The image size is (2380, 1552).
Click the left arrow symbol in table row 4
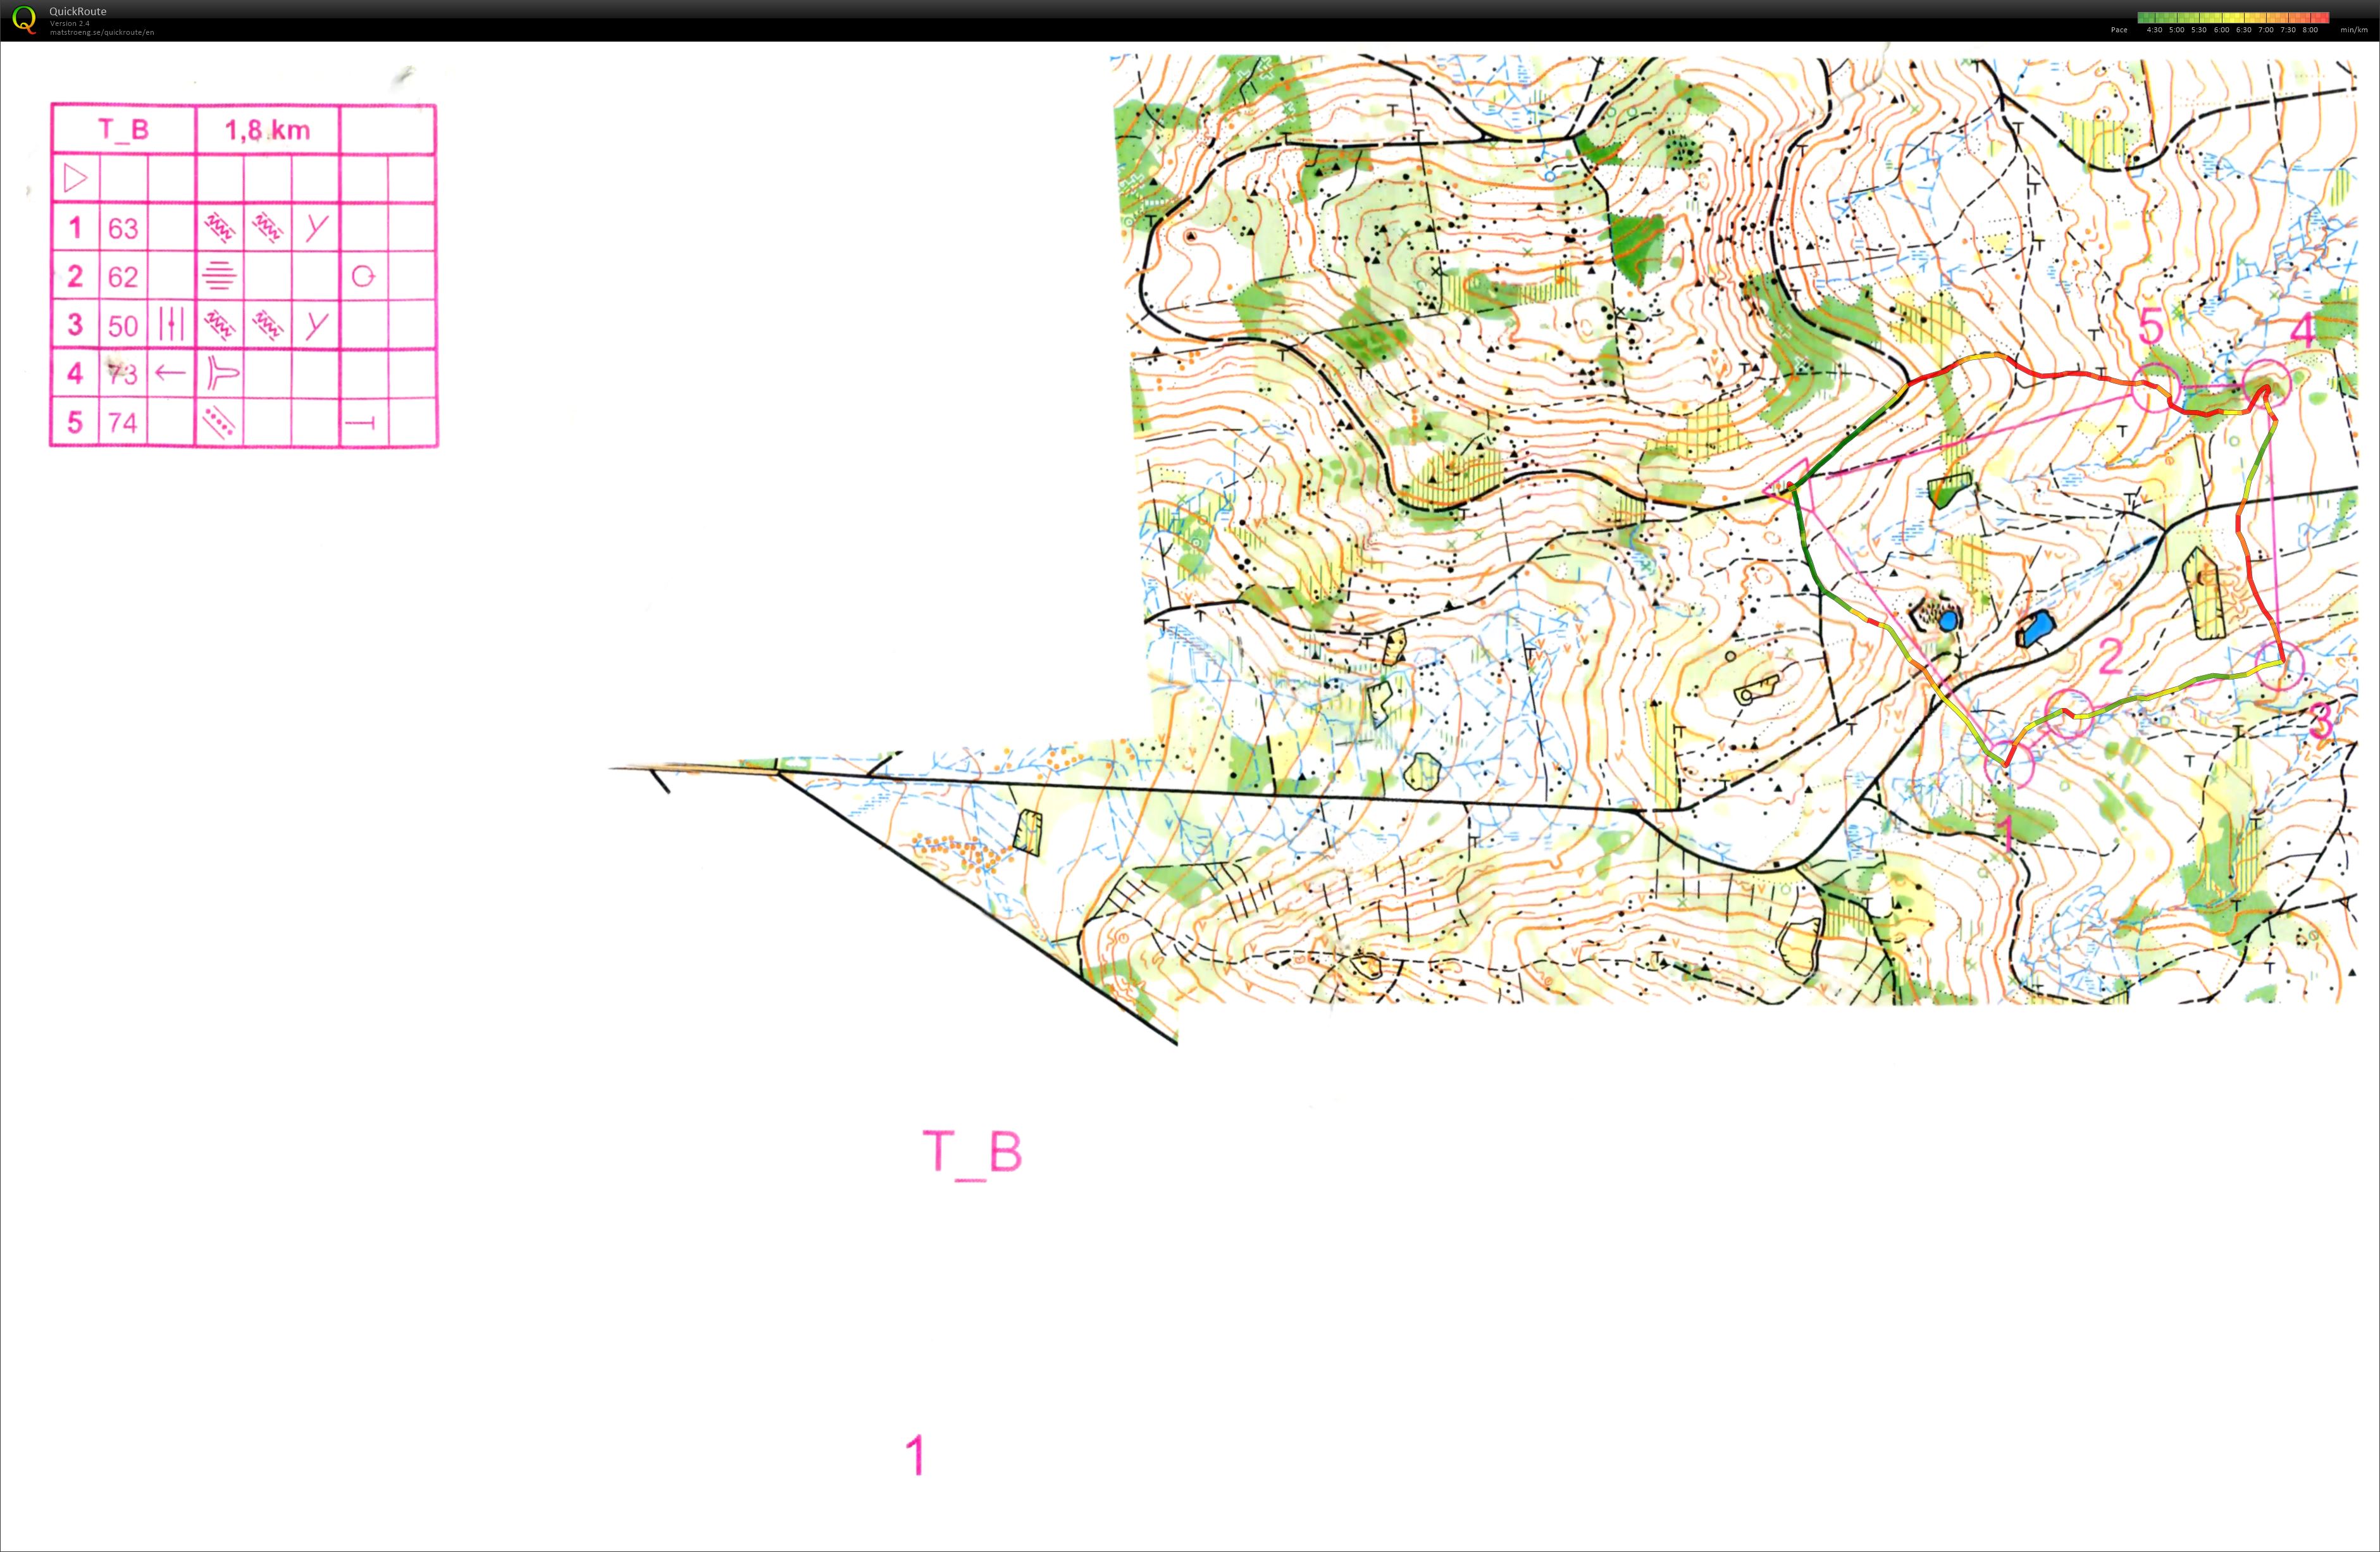click(x=171, y=373)
